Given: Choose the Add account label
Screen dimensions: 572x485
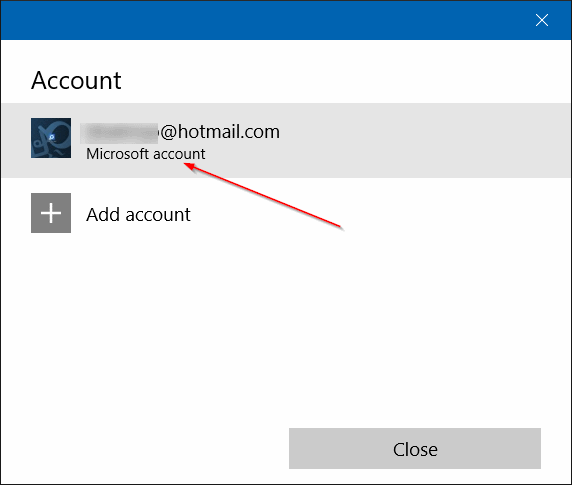Looking at the screenshot, I should point(138,214).
